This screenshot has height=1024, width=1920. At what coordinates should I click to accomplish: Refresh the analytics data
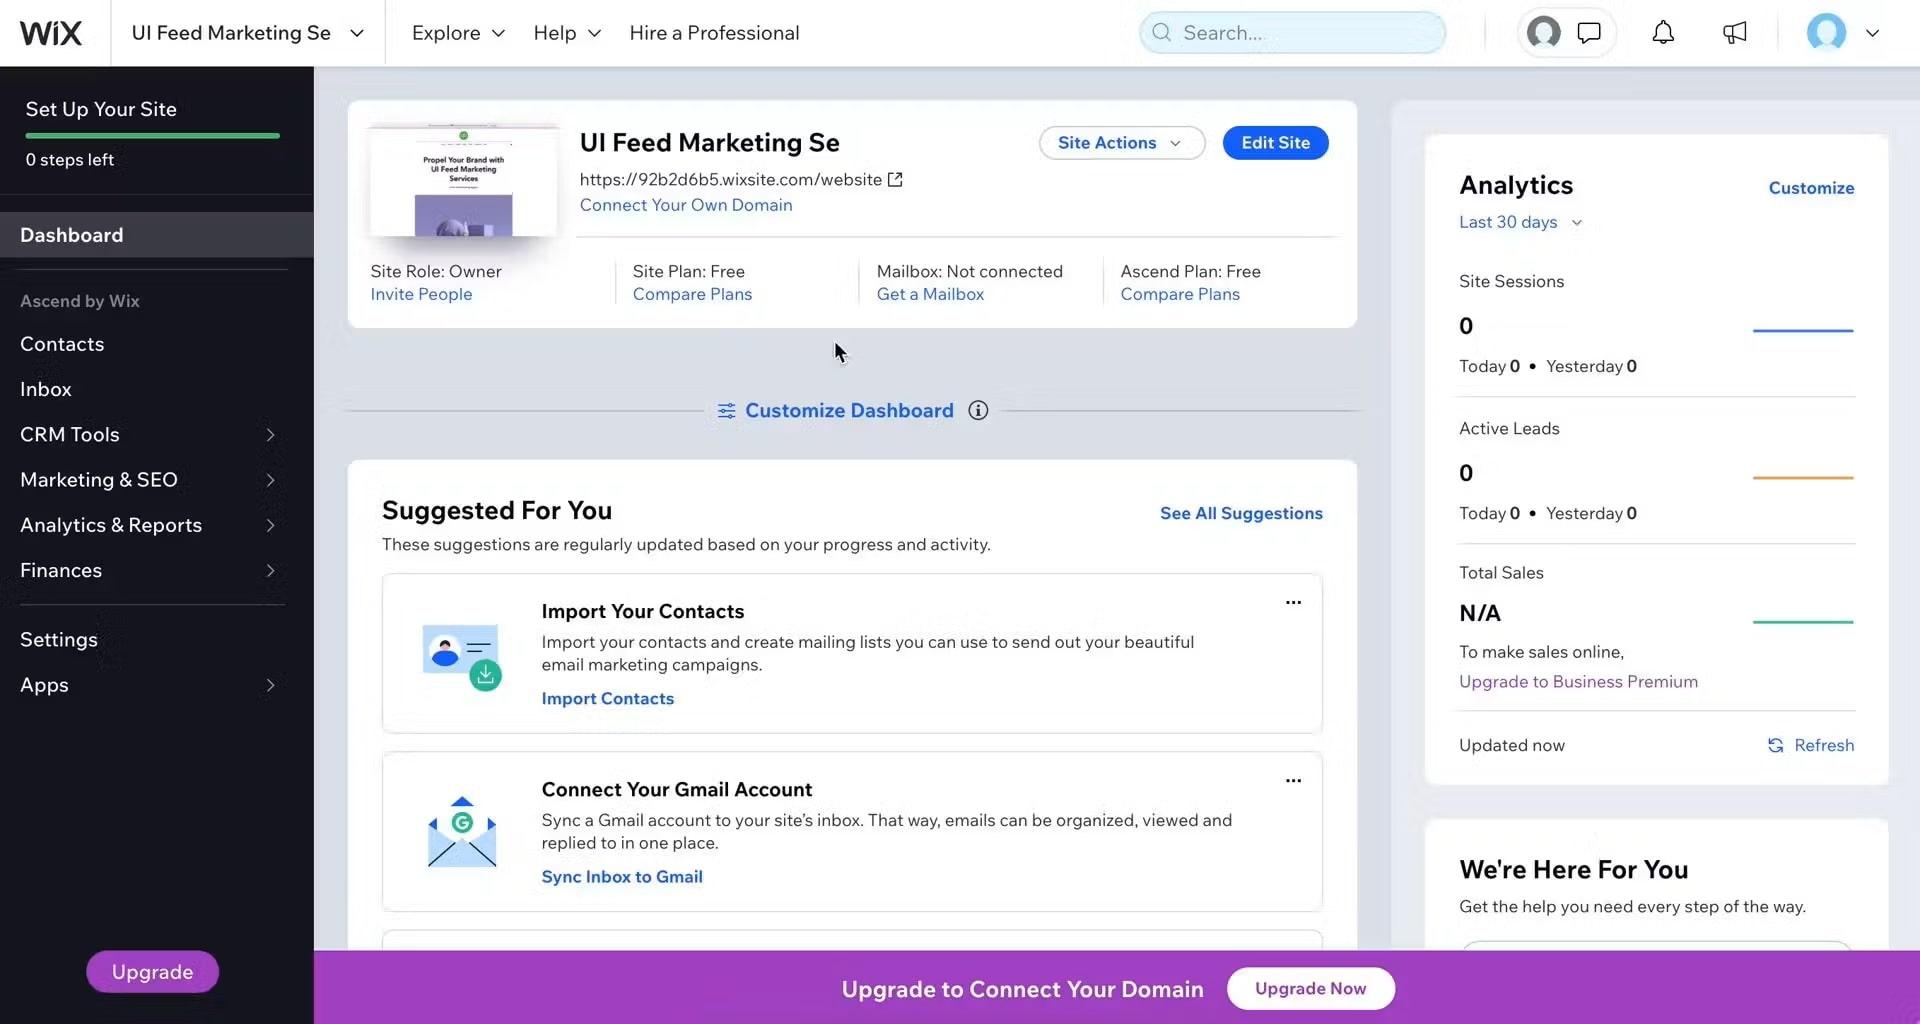point(1810,746)
